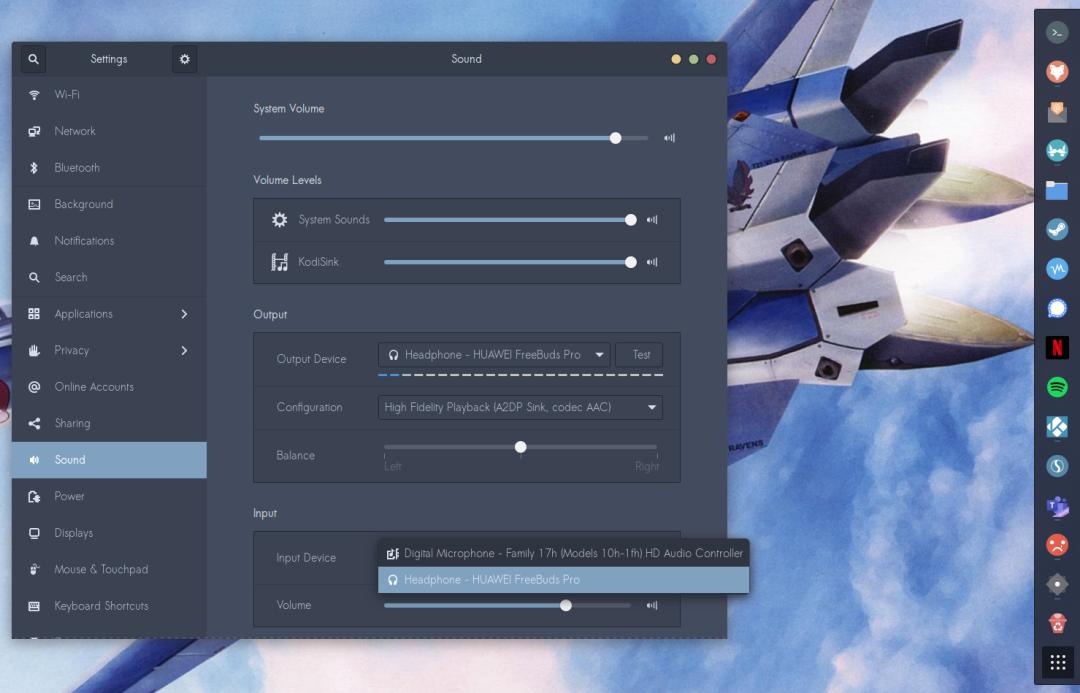Open Signal messenger from the dock
The height and width of the screenshot is (693, 1080).
coord(1057,308)
